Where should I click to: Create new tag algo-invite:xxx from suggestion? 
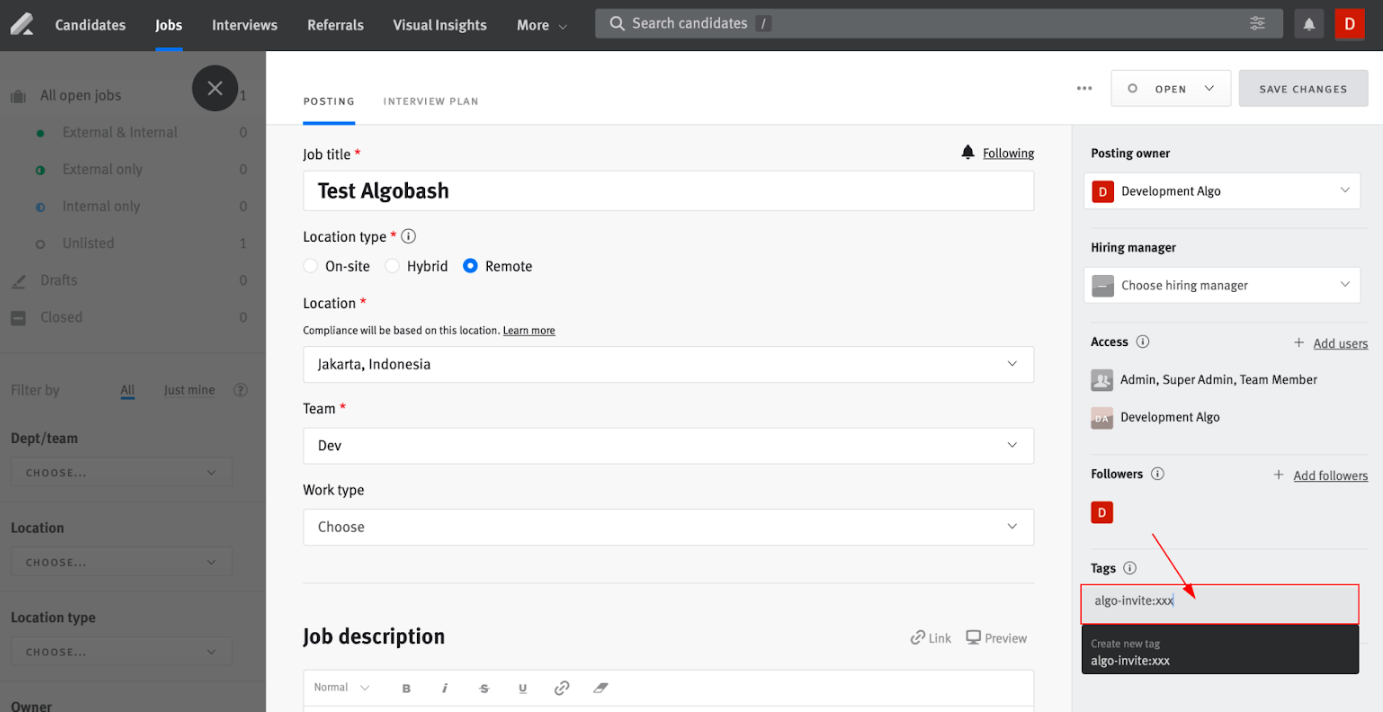1219,651
